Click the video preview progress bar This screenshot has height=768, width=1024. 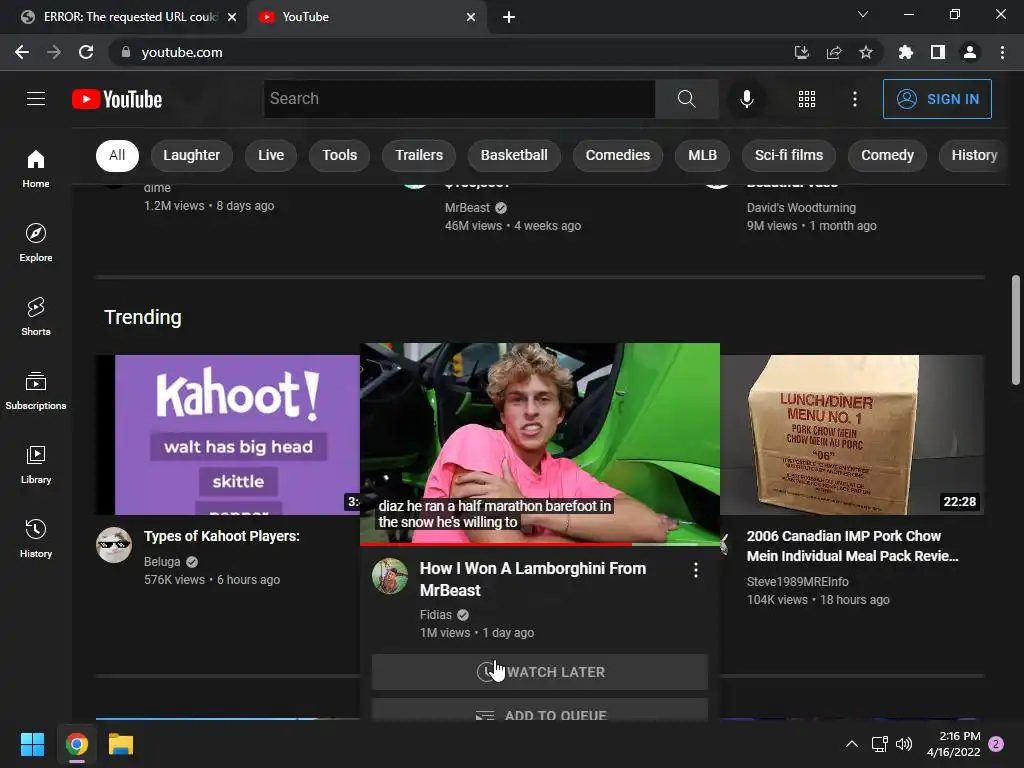(x=539, y=543)
